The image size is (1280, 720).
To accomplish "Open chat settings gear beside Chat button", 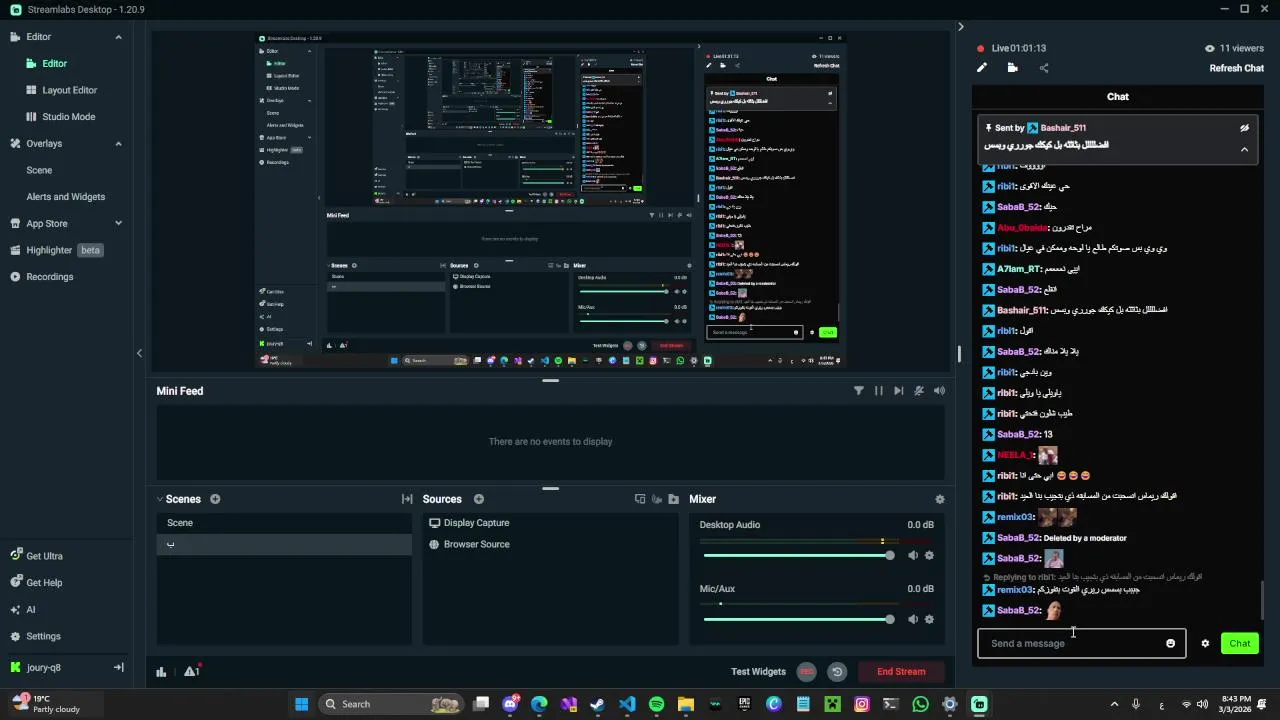I will [x=1205, y=643].
